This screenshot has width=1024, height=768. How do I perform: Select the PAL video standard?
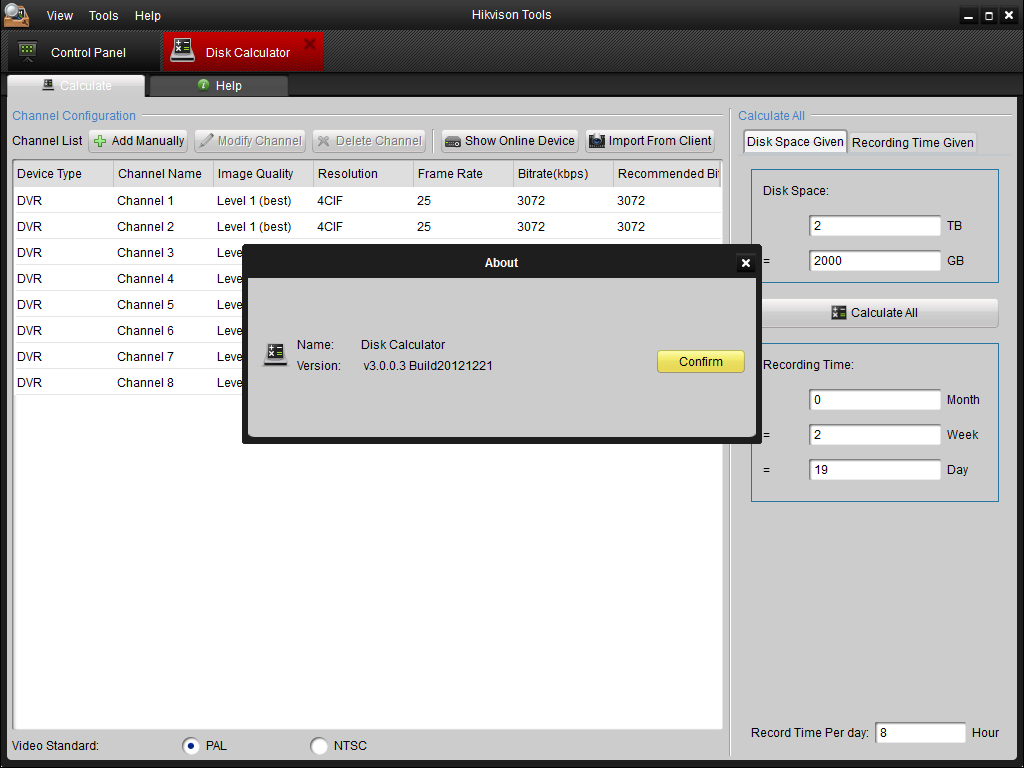(191, 746)
